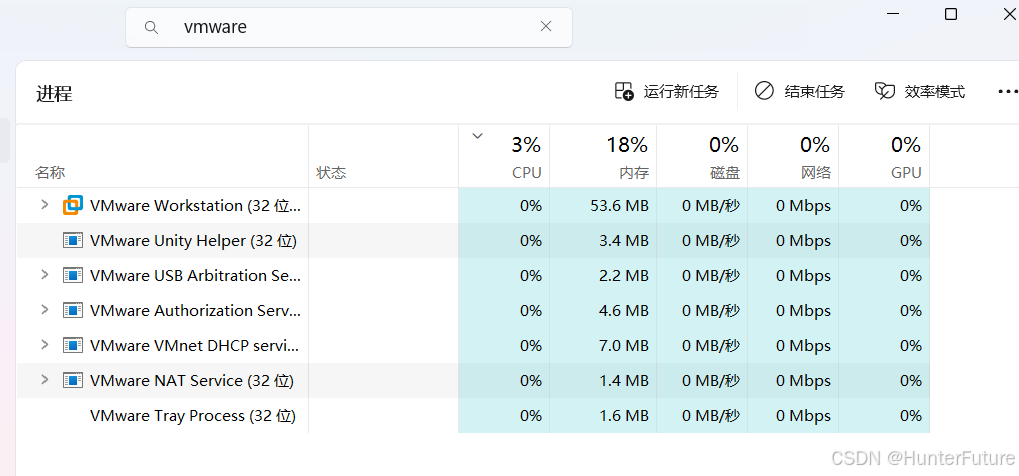Click the 2.2 MB memory value
1019x476 pixels.
pyautogui.click(x=624, y=275)
